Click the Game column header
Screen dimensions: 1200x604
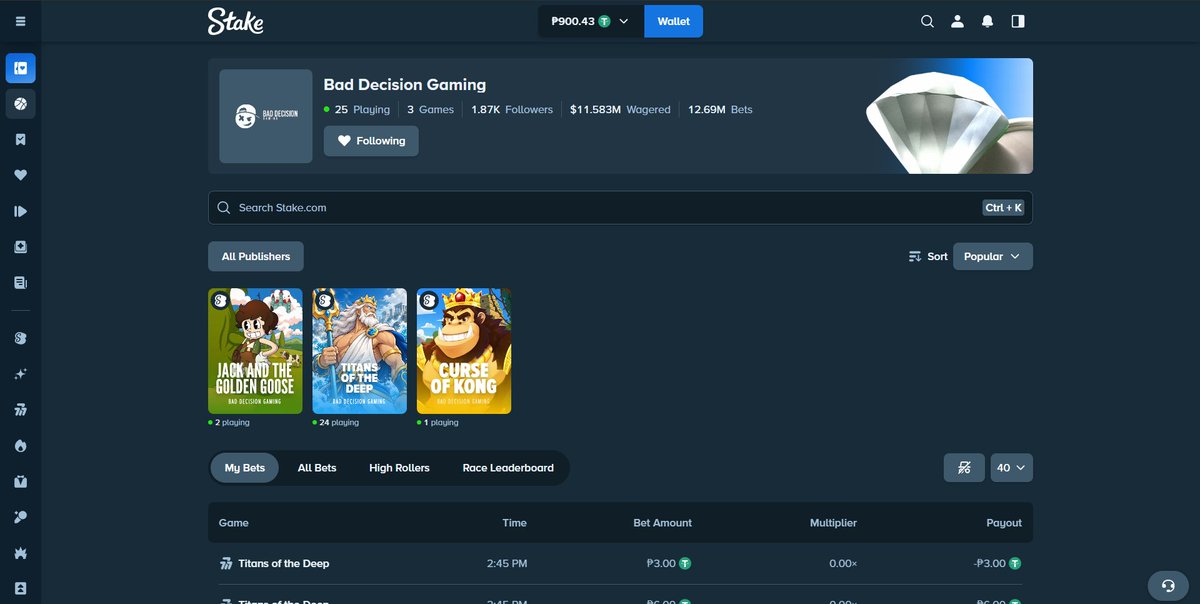pos(234,523)
